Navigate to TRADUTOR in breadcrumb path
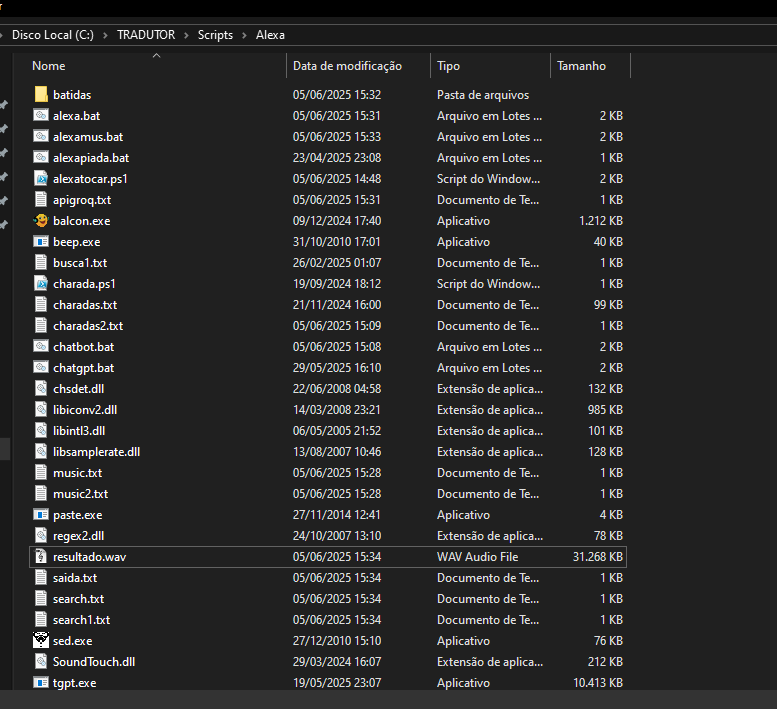The width and height of the screenshot is (777, 709). 146,35
